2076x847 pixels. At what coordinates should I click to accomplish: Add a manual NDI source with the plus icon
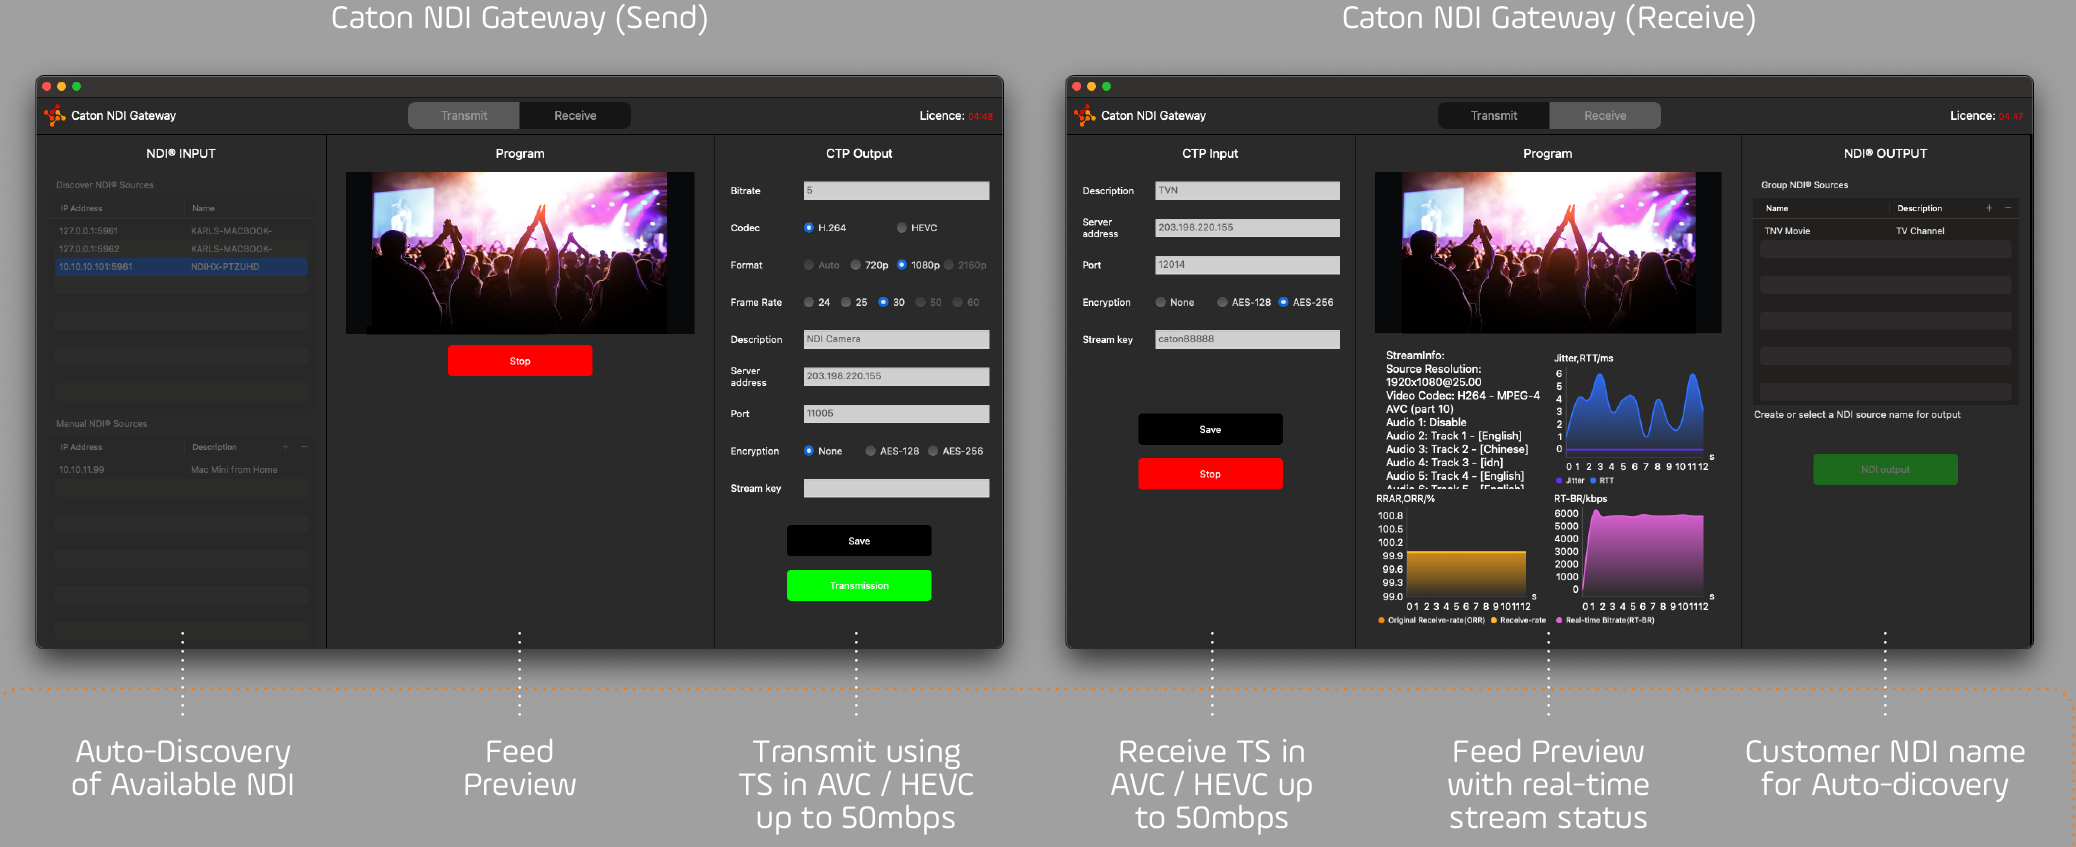pyautogui.click(x=286, y=447)
